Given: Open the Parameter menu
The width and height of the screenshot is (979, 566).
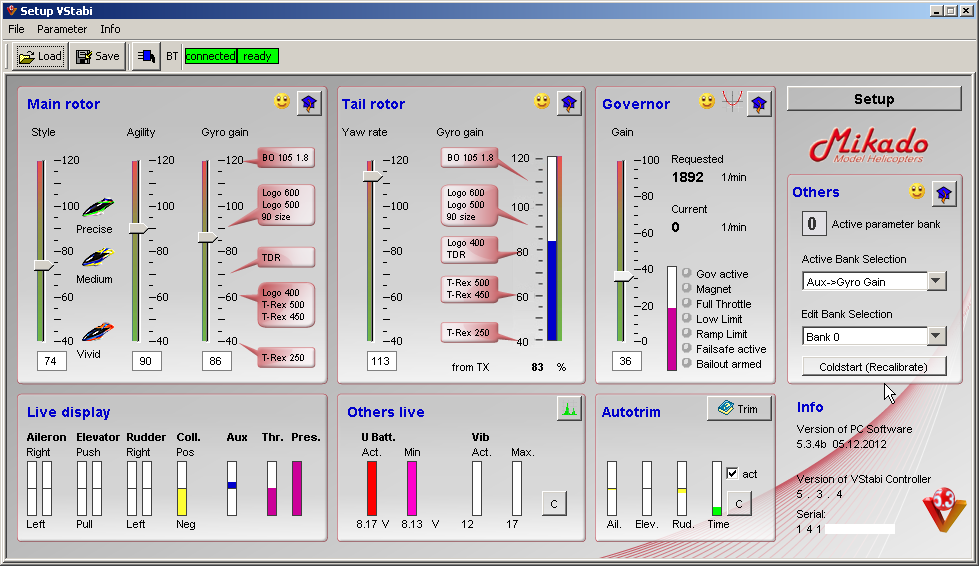Looking at the screenshot, I should (62, 29).
